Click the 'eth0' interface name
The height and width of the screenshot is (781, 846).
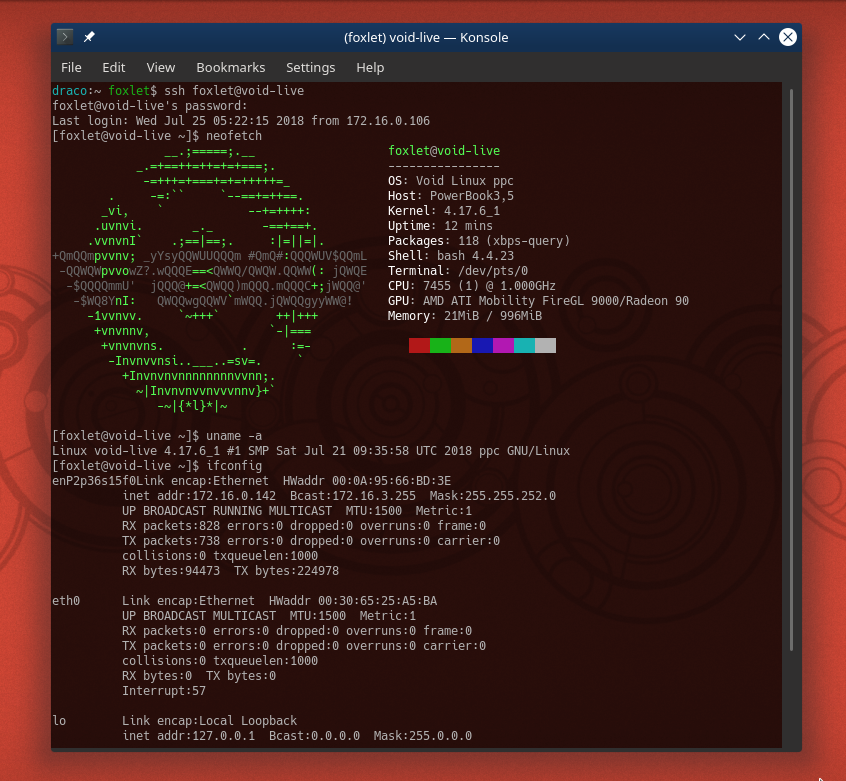pos(66,601)
